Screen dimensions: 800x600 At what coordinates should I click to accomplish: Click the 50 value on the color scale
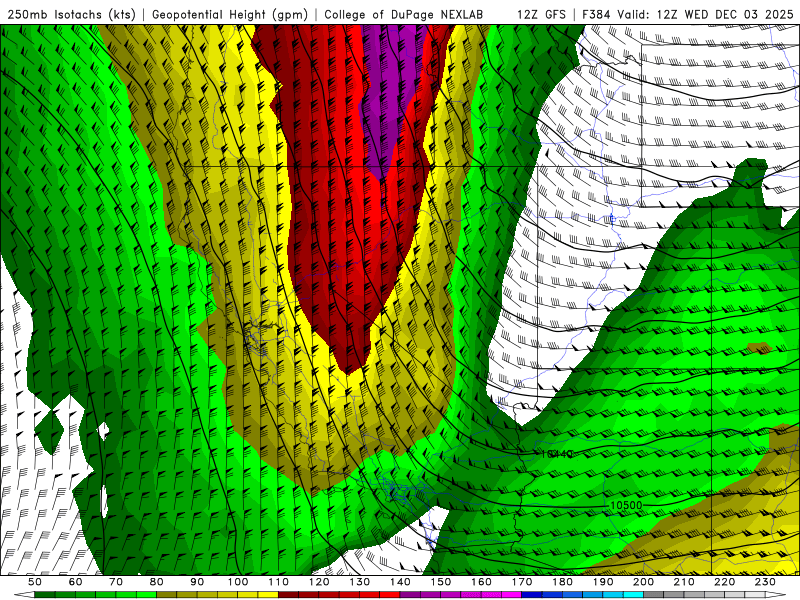click(x=35, y=582)
